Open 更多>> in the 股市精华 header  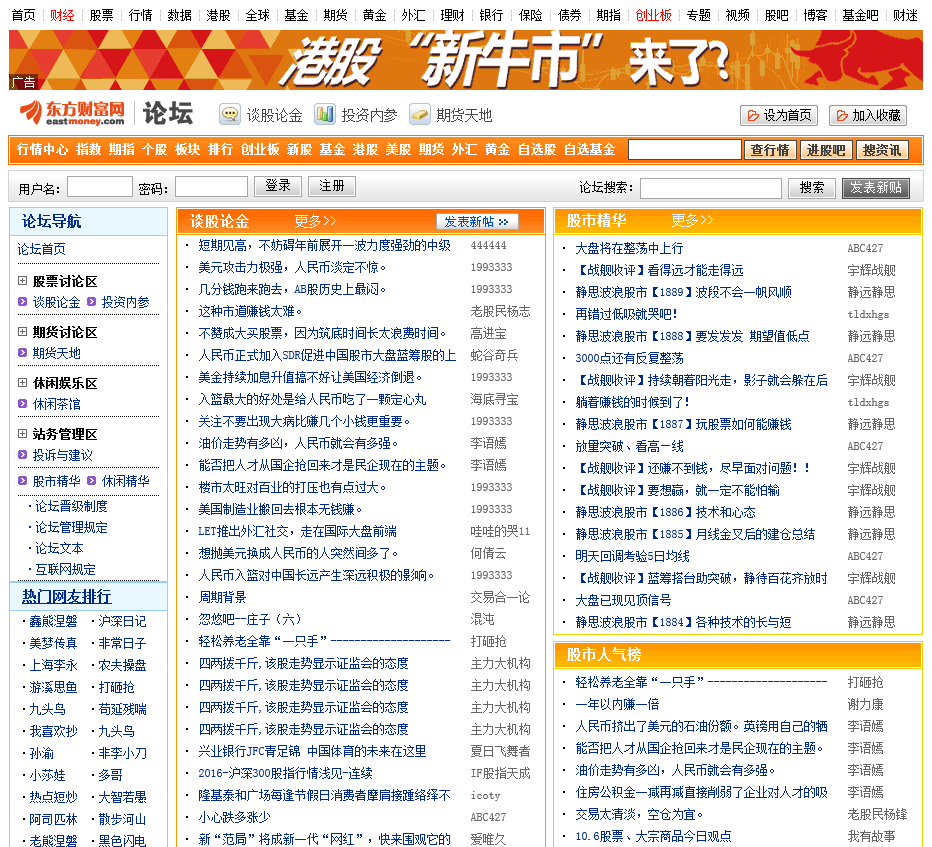[692, 221]
